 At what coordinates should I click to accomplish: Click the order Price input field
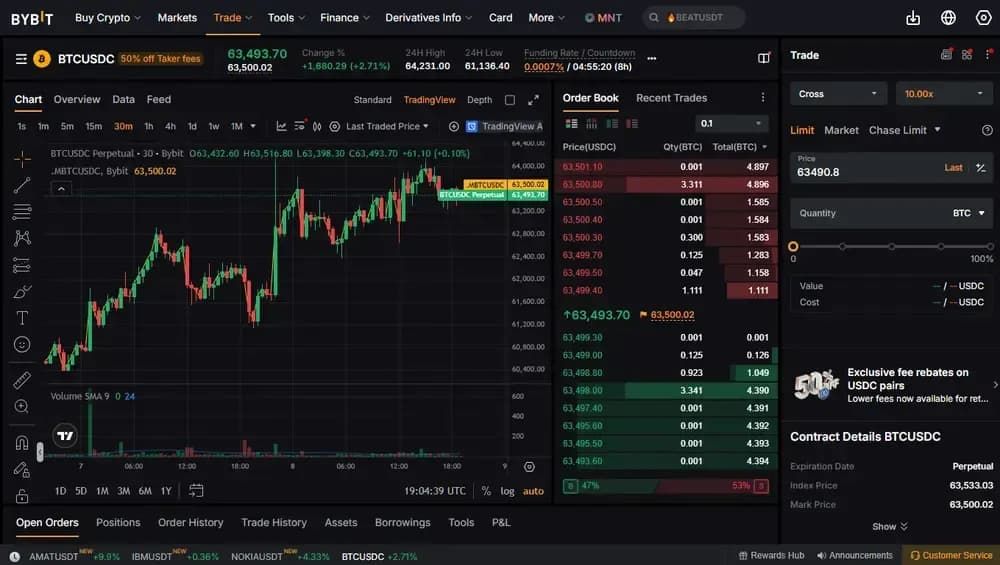pyautogui.click(x=891, y=168)
